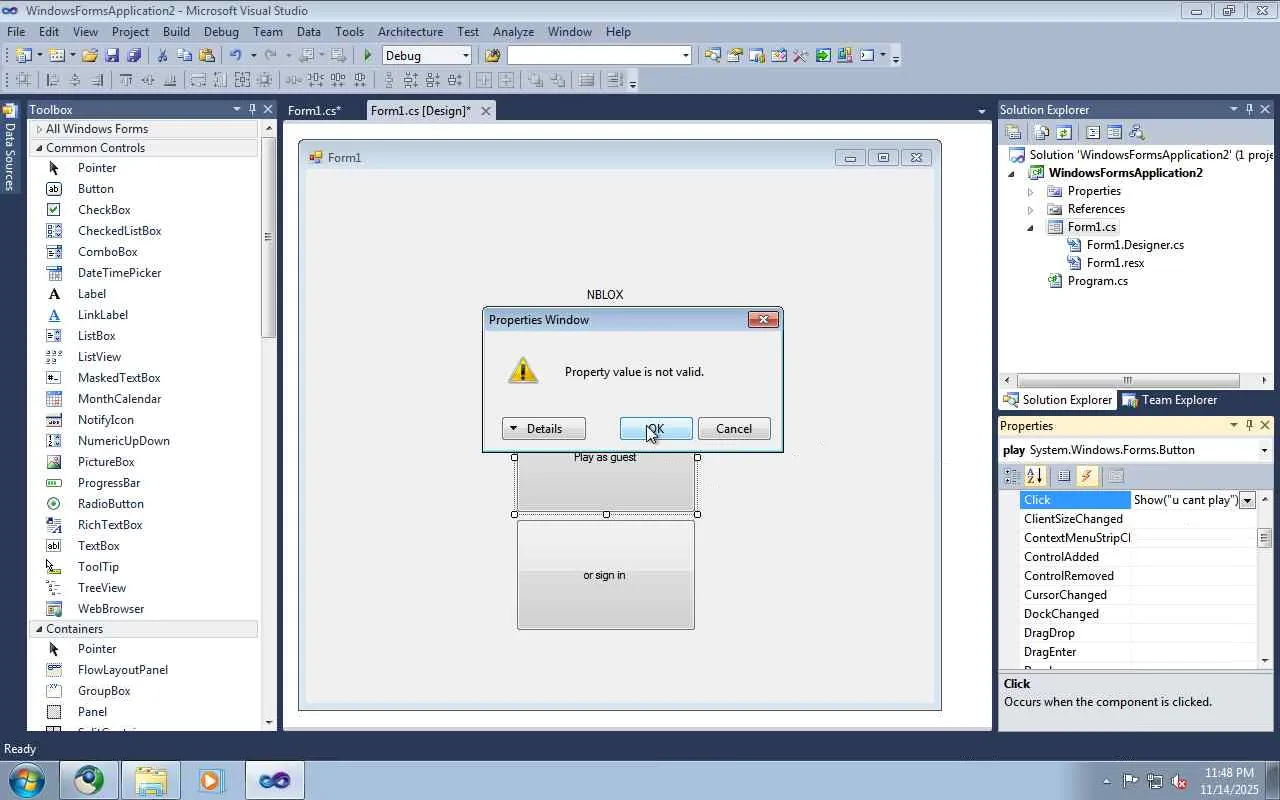Click Cancel in the Properties Window dialog
This screenshot has height=800, width=1280.
(734, 429)
